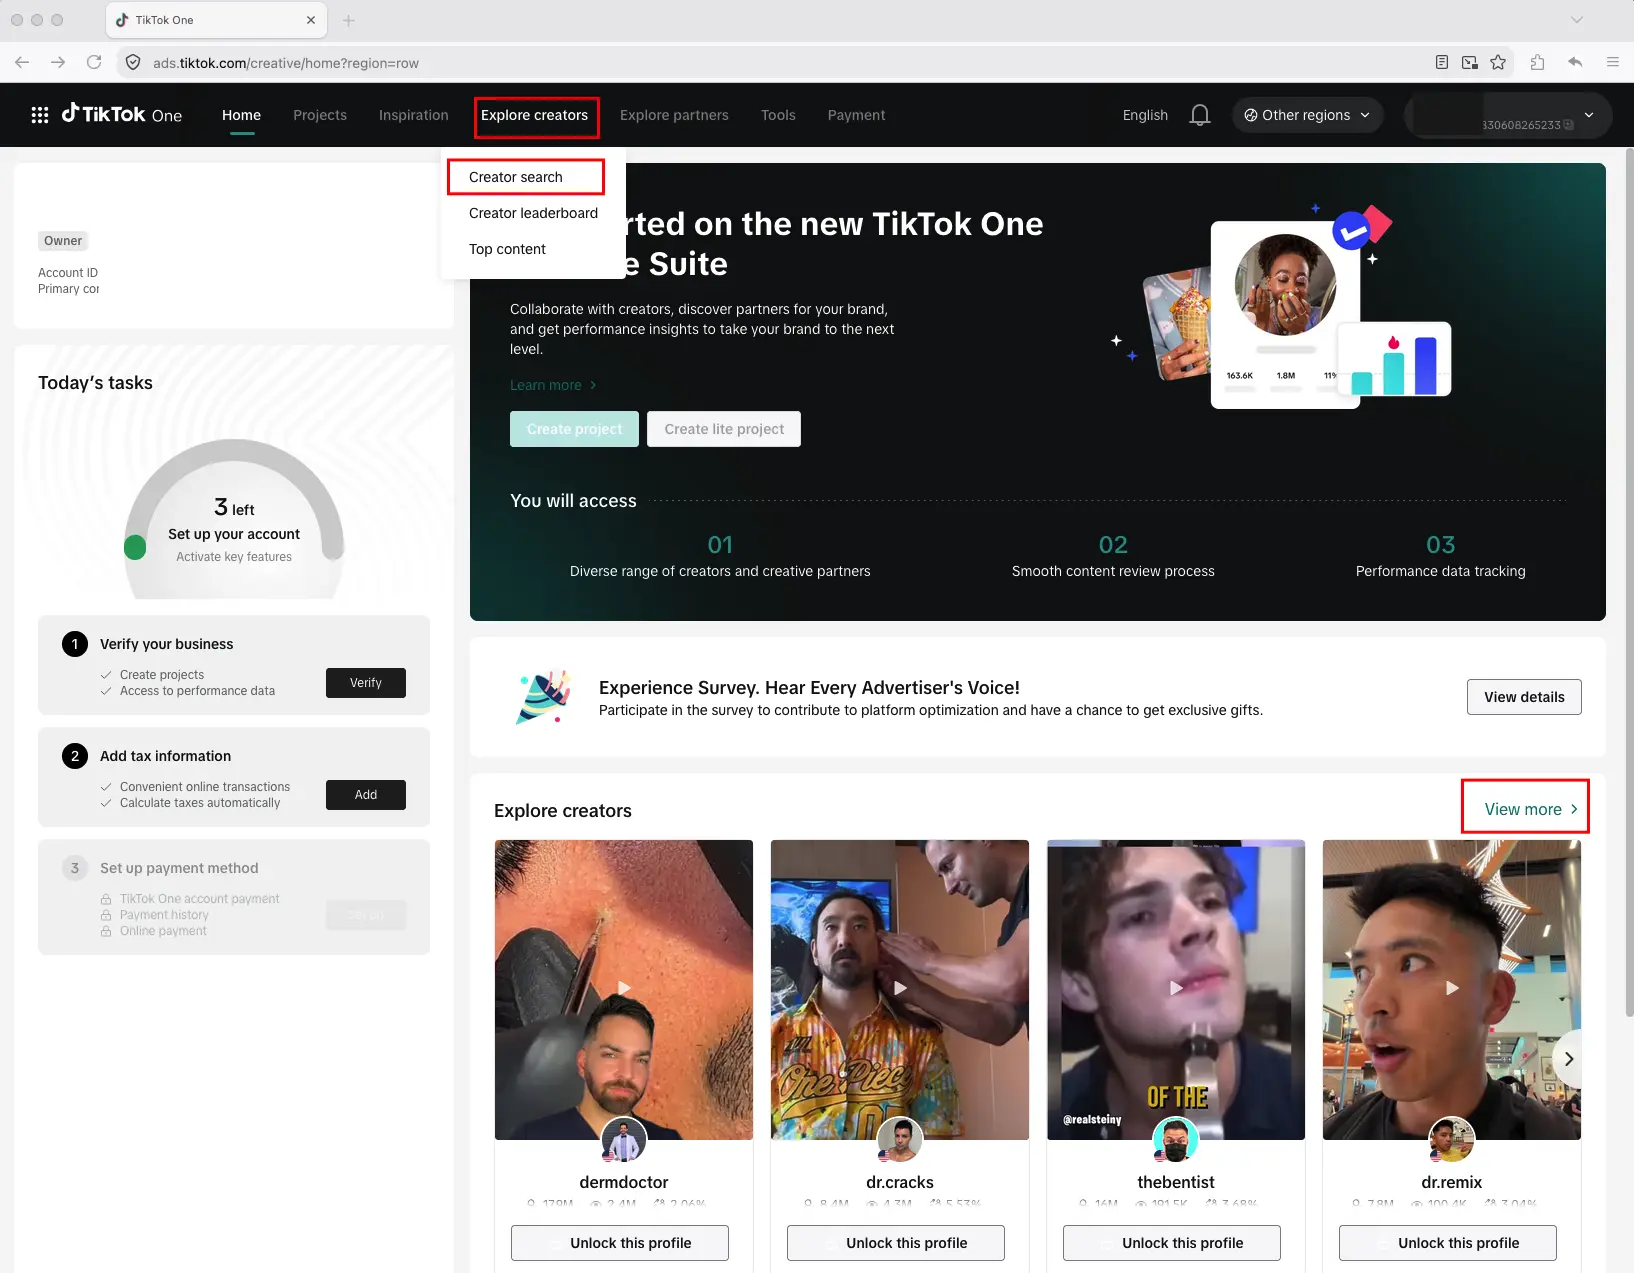This screenshot has height=1273, width=1634.
Task: Open the notifications bell
Action: [x=1200, y=115]
